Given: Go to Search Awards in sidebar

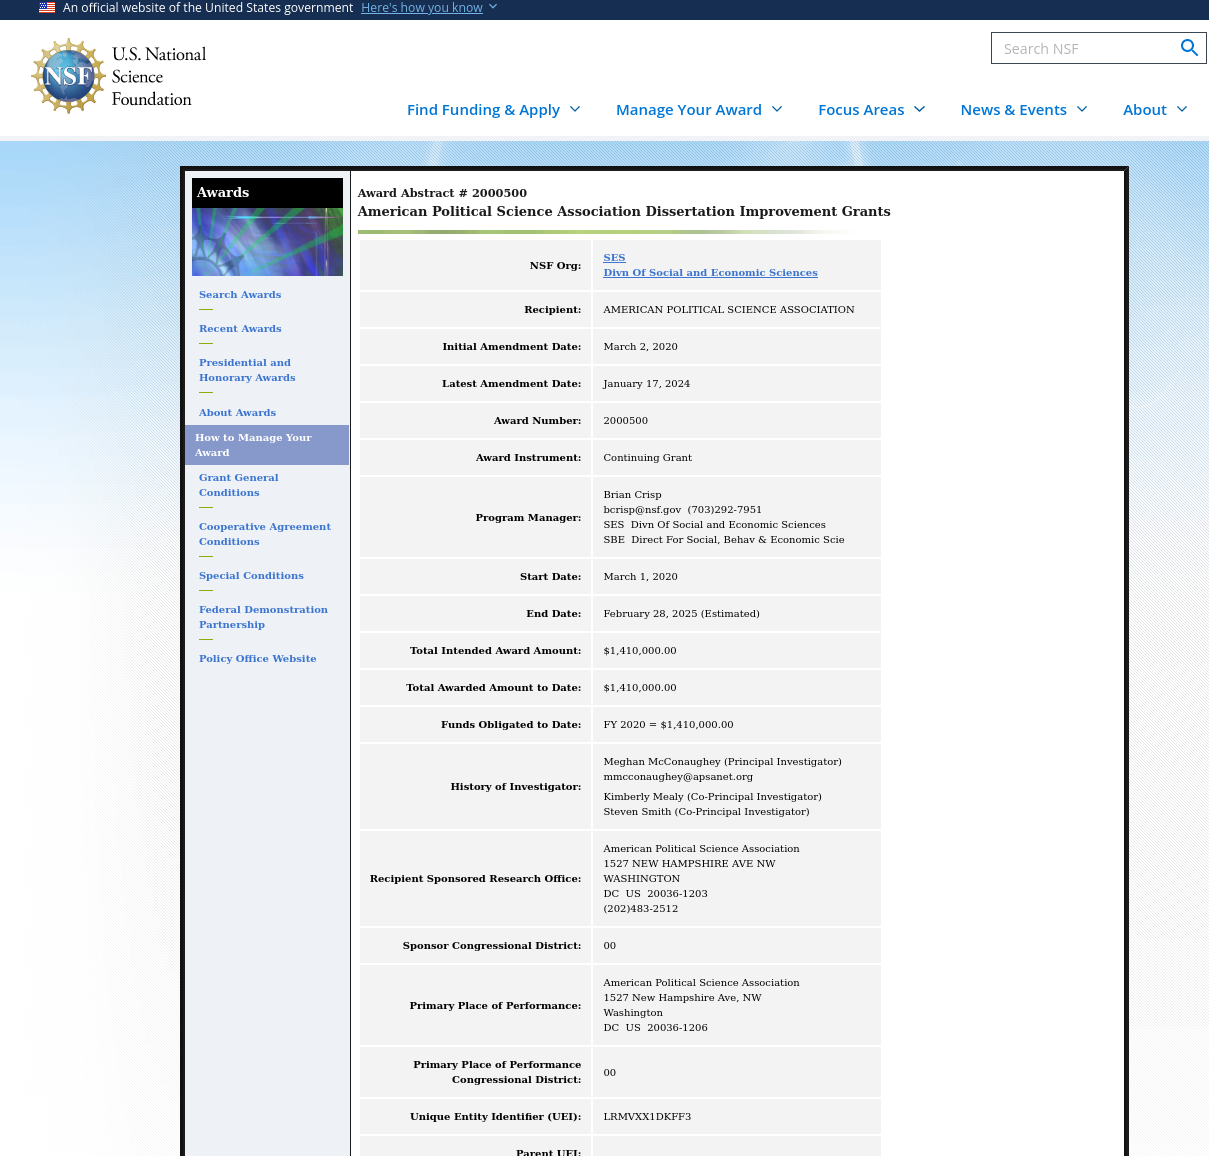Looking at the screenshot, I should [240, 295].
